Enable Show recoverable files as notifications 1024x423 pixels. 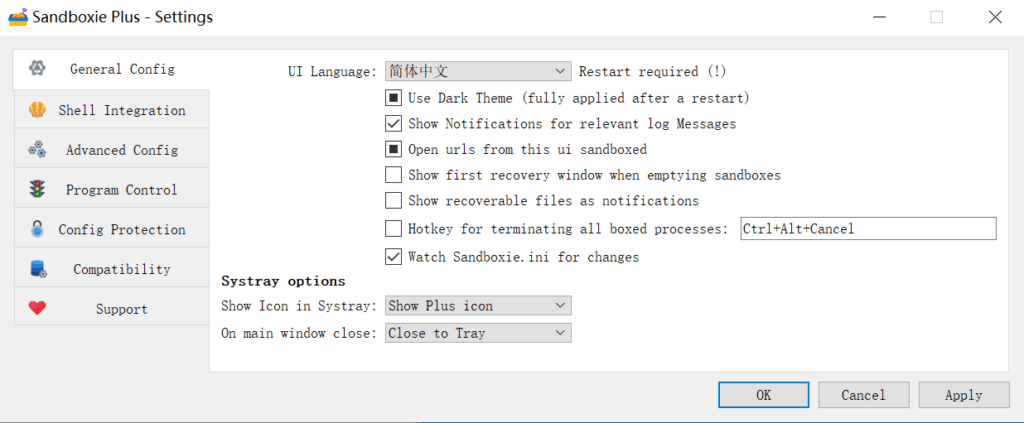click(394, 201)
